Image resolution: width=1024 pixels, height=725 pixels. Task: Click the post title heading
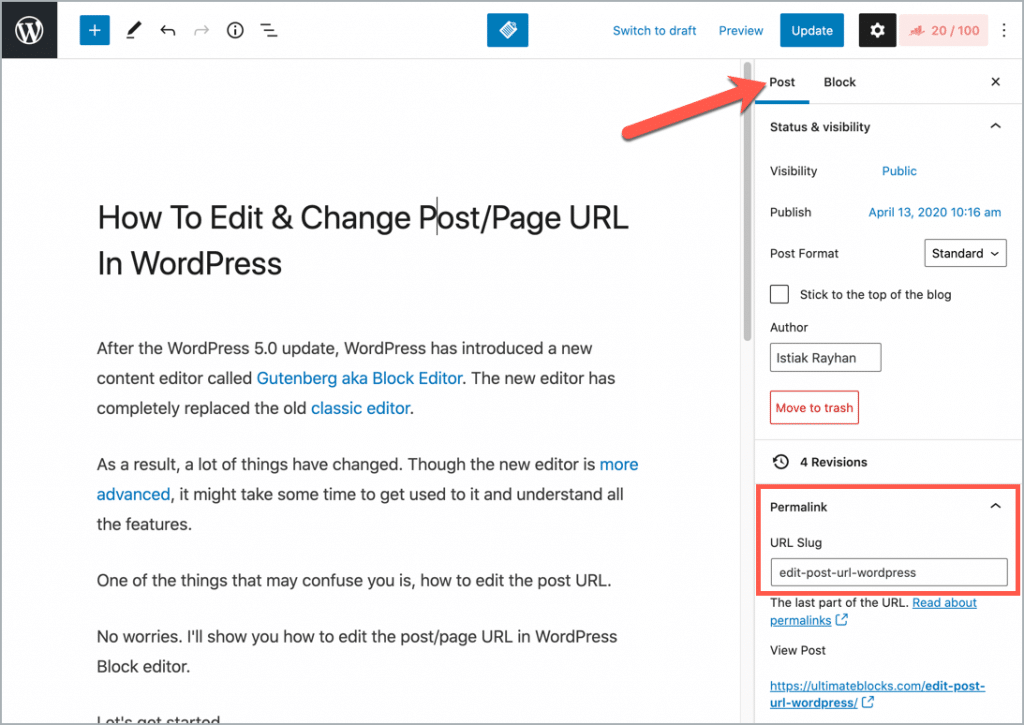[363, 241]
